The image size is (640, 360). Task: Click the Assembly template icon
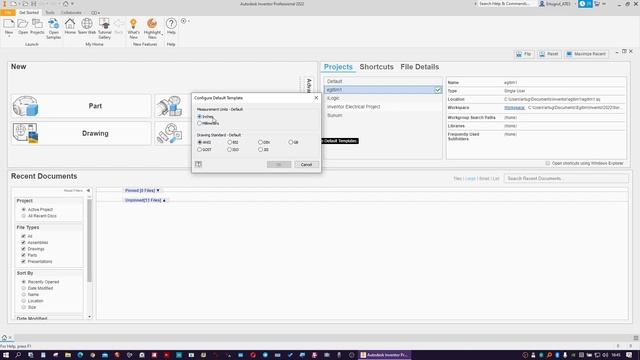pyautogui.click(x=169, y=106)
